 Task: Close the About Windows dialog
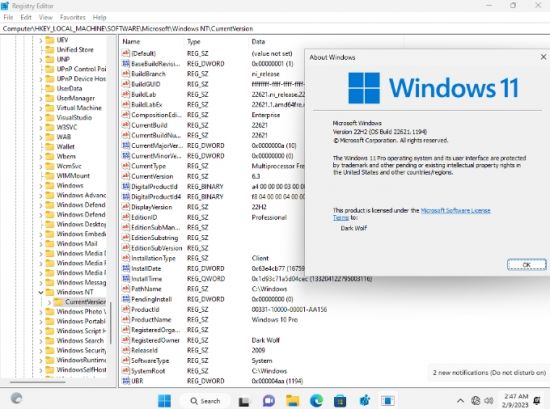pyautogui.click(x=543, y=57)
